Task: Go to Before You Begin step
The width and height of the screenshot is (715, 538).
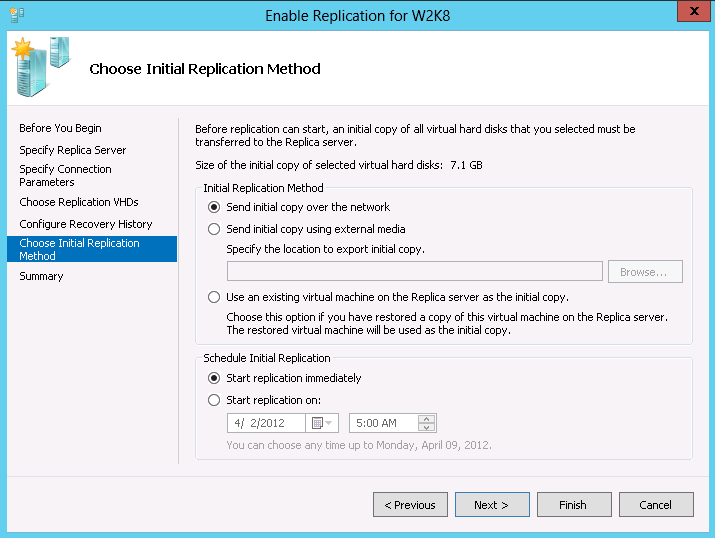Action: 60,128
